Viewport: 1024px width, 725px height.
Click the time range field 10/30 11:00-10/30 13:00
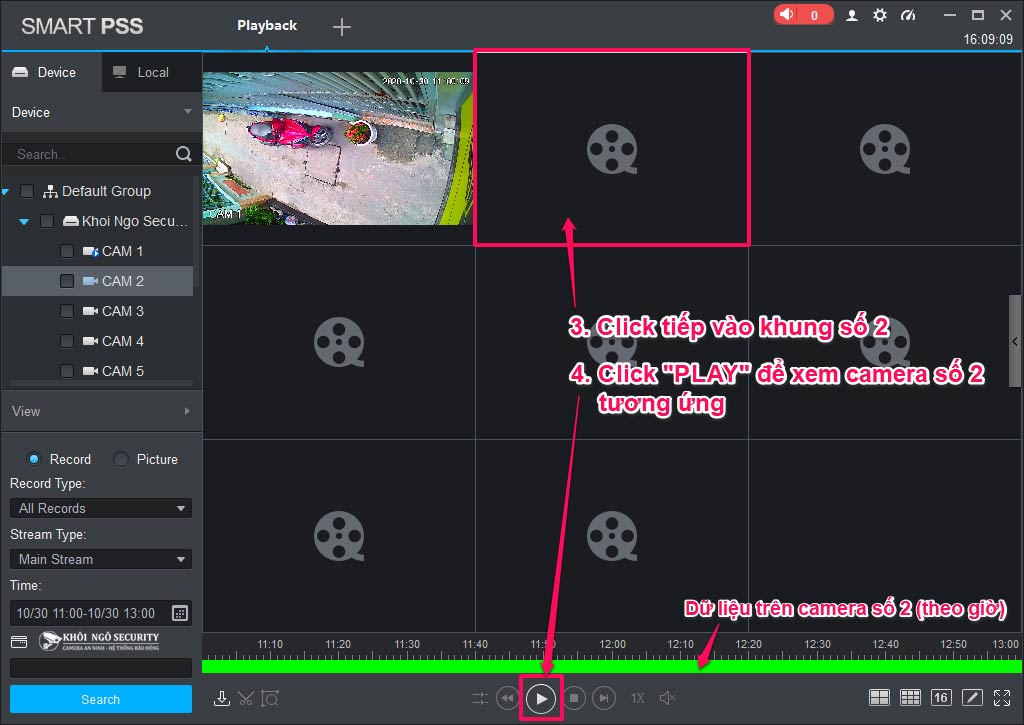101,613
